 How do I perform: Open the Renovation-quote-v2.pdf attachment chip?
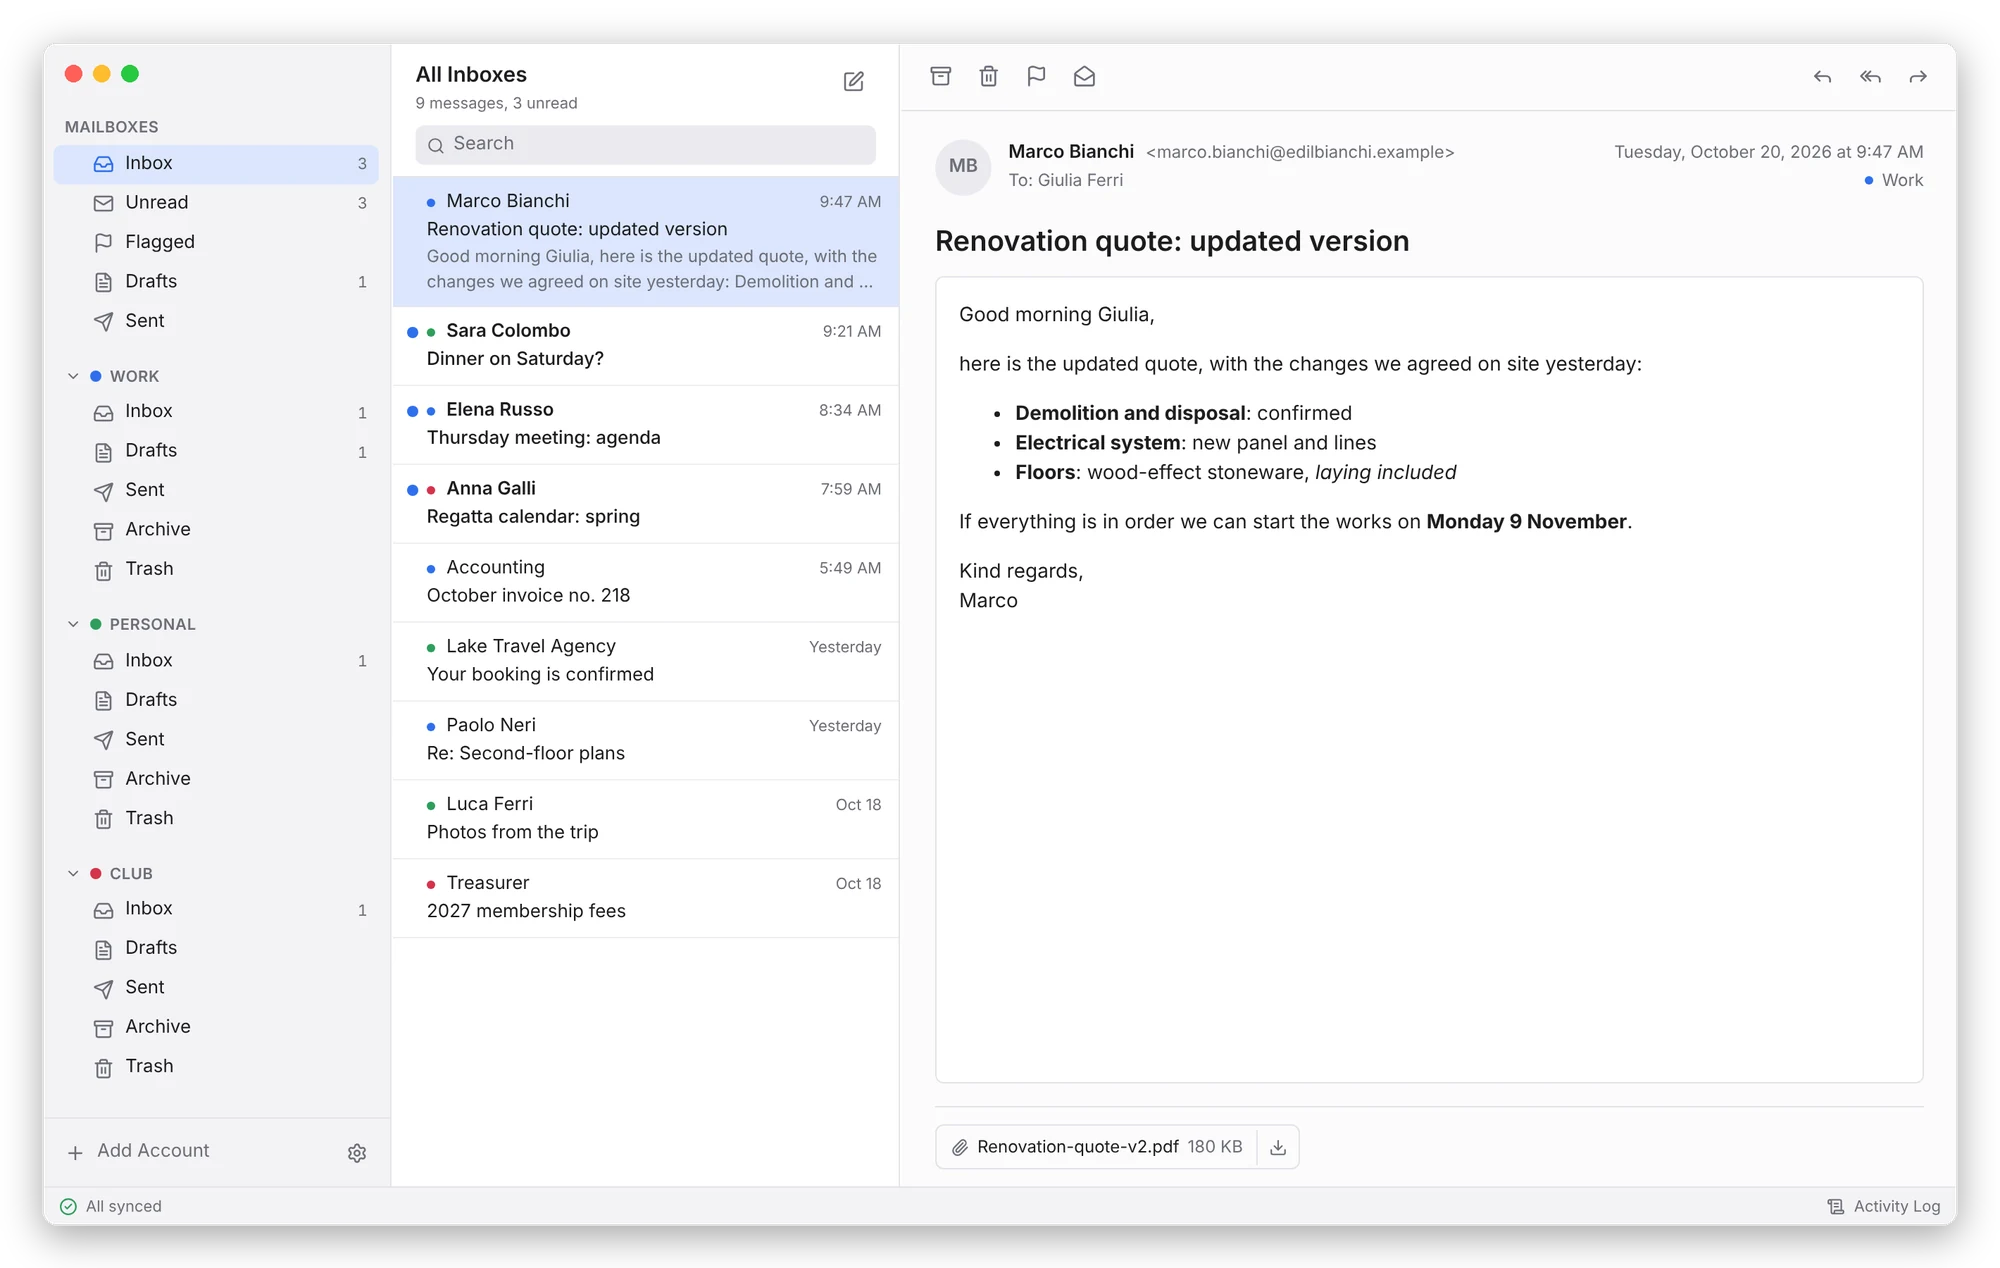coord(1097,1147)
